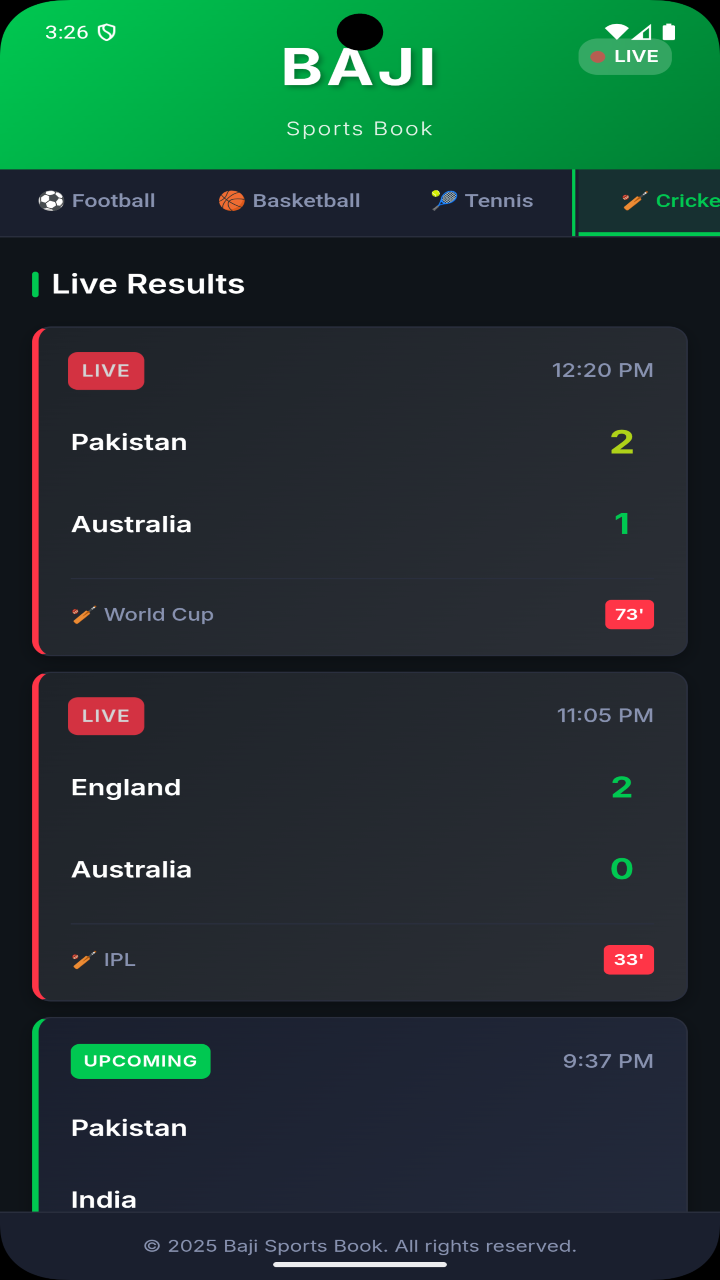Click the BAJI logo title
Screen dimensions: 720x1280
coord(360,68)
